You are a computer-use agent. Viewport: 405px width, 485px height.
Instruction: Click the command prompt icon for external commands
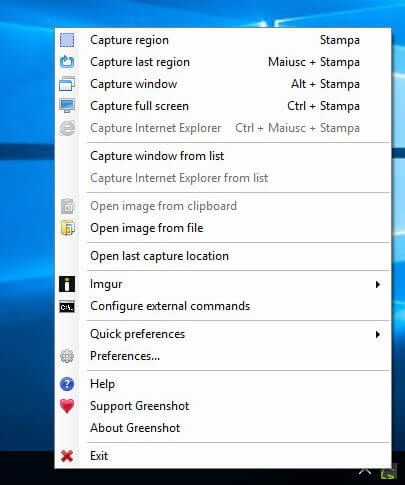click(67, 306)
